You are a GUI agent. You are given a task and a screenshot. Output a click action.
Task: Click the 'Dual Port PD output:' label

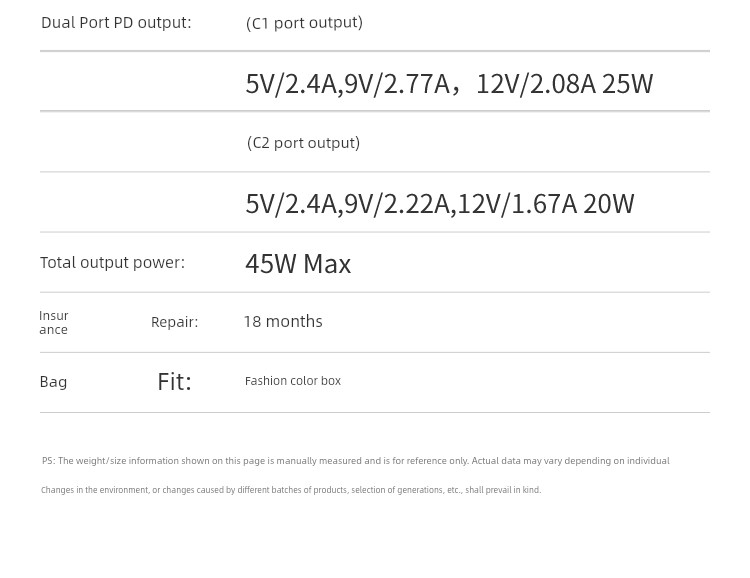(116, 23)
